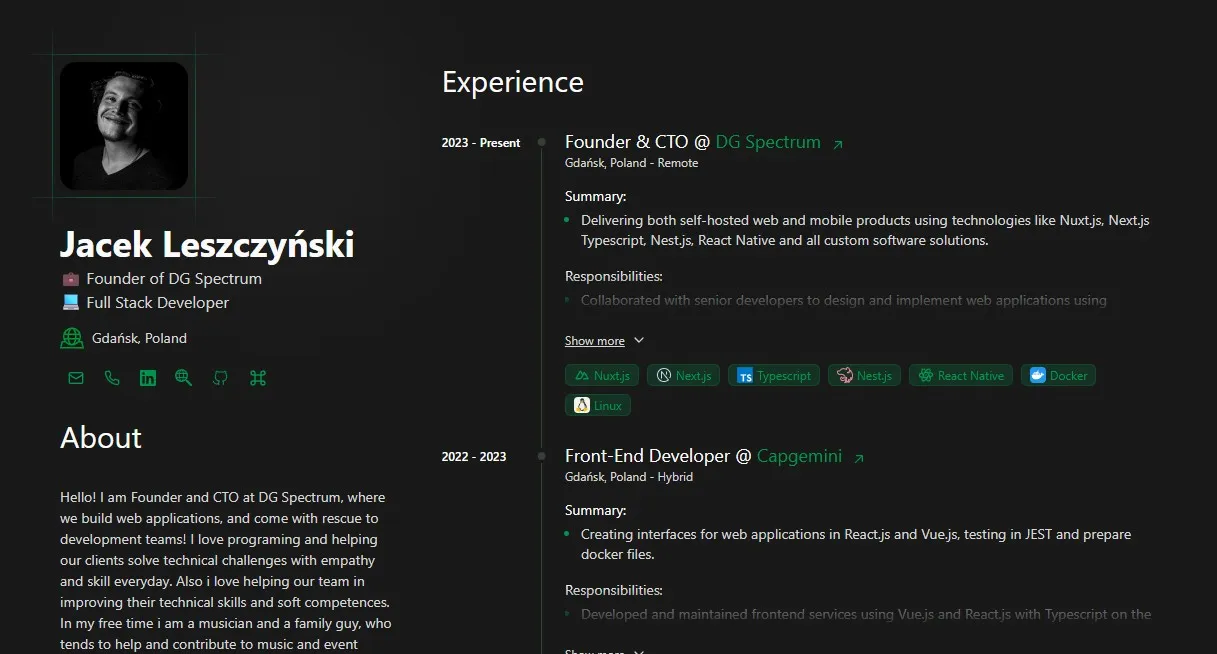The width and height of the screenshot is (1217, 654).
Task: Click the Next.js technology badge
Action: coord(683,375)
